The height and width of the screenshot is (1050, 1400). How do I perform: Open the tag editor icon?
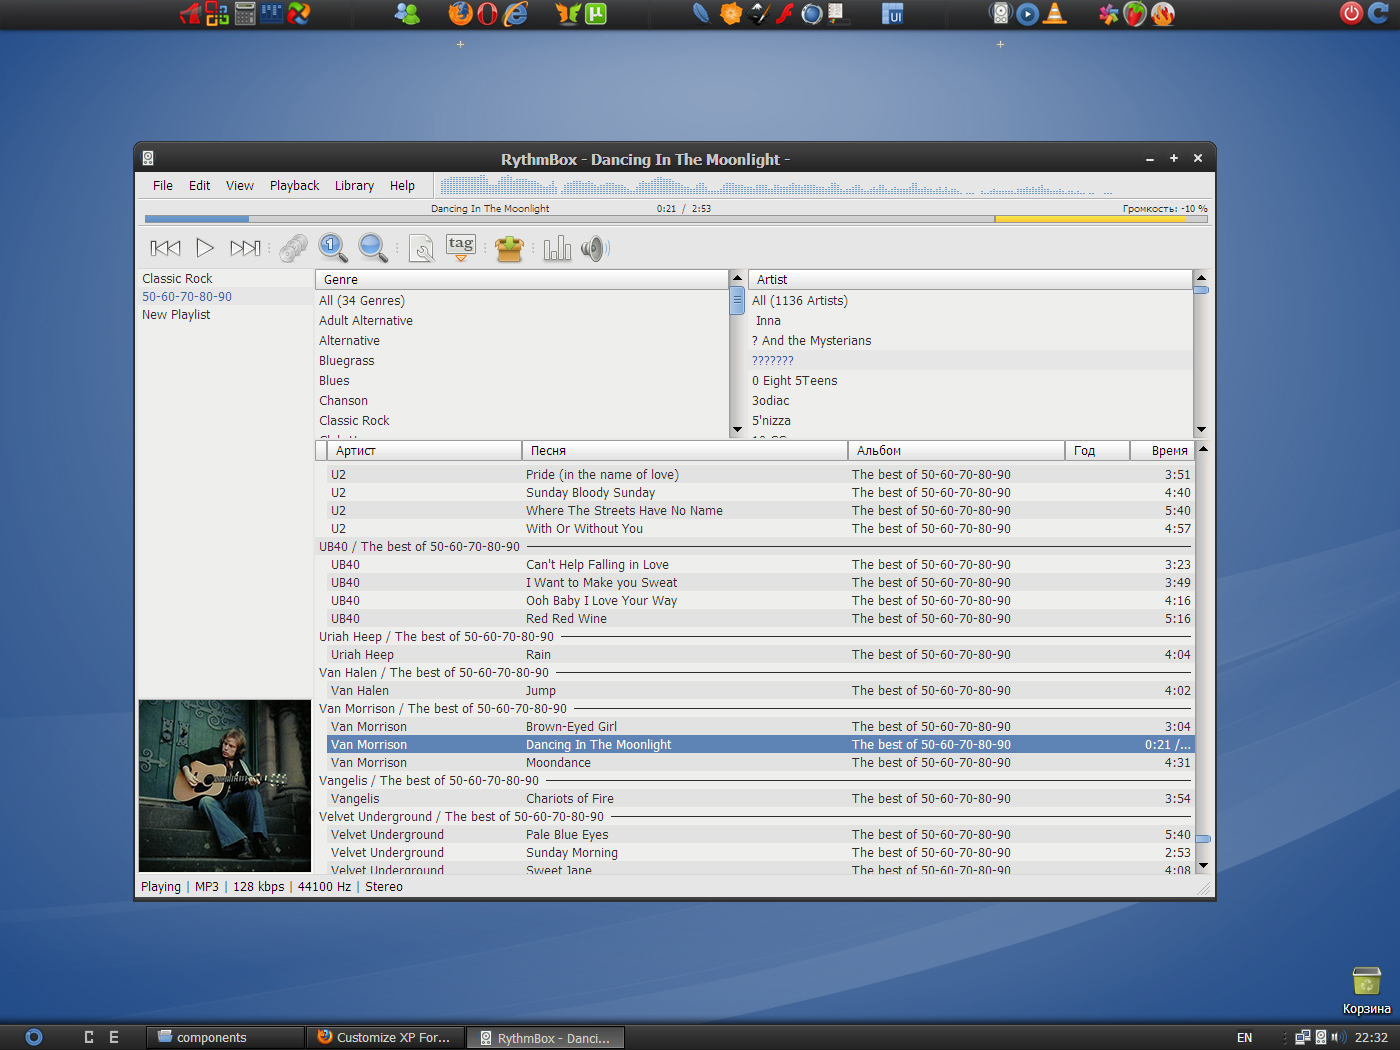pyautogui.click(x=460, y=244)
